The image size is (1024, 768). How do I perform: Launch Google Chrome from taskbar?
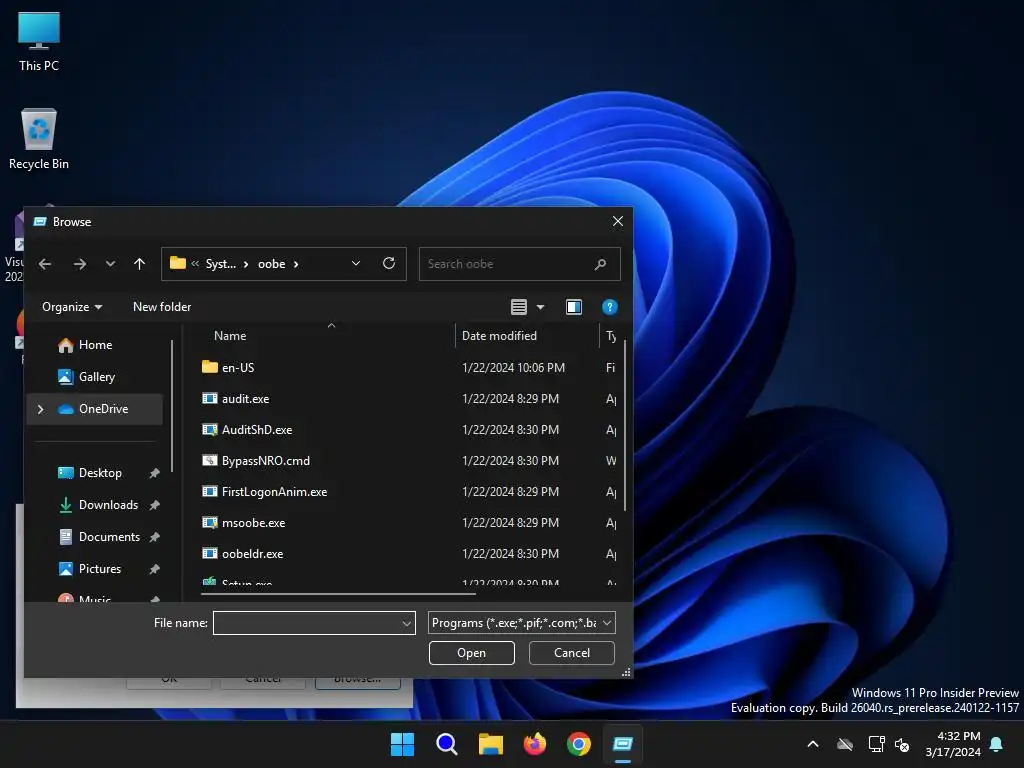(x=579, y=744)
